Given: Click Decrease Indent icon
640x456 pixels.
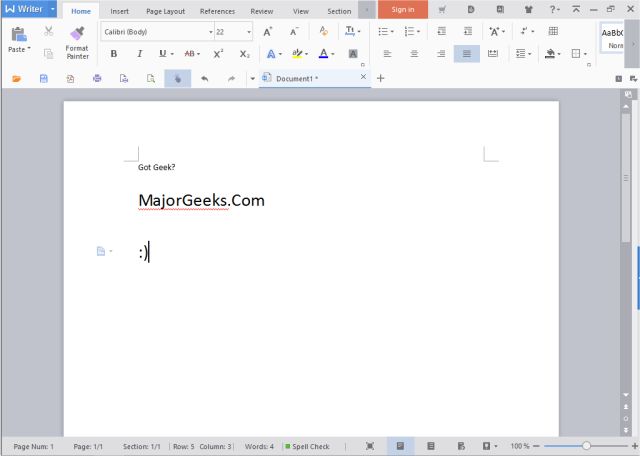Looking at the screenshot, I should point(442,31).
